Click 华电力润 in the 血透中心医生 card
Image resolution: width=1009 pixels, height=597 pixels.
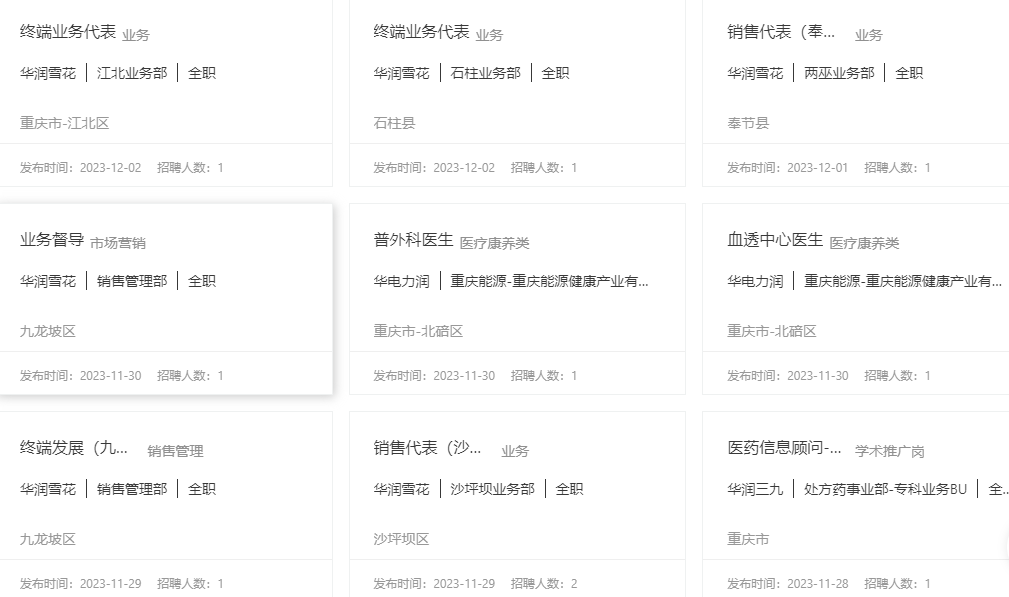coord(755,281)
